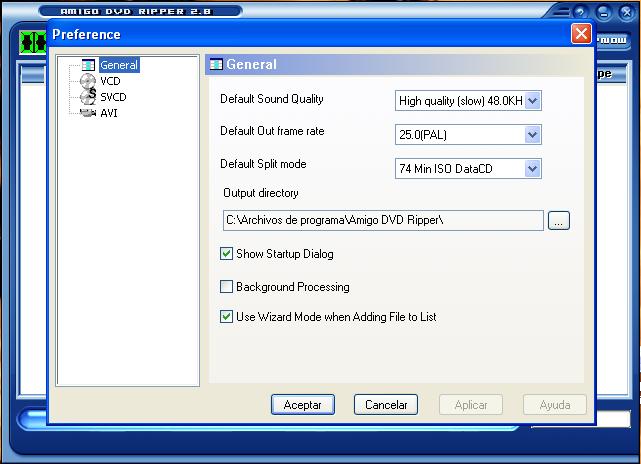Image resolution: width=641 pixels, height=464 pixels.
Task: Click the General list icon in tree
Action: 88,65
